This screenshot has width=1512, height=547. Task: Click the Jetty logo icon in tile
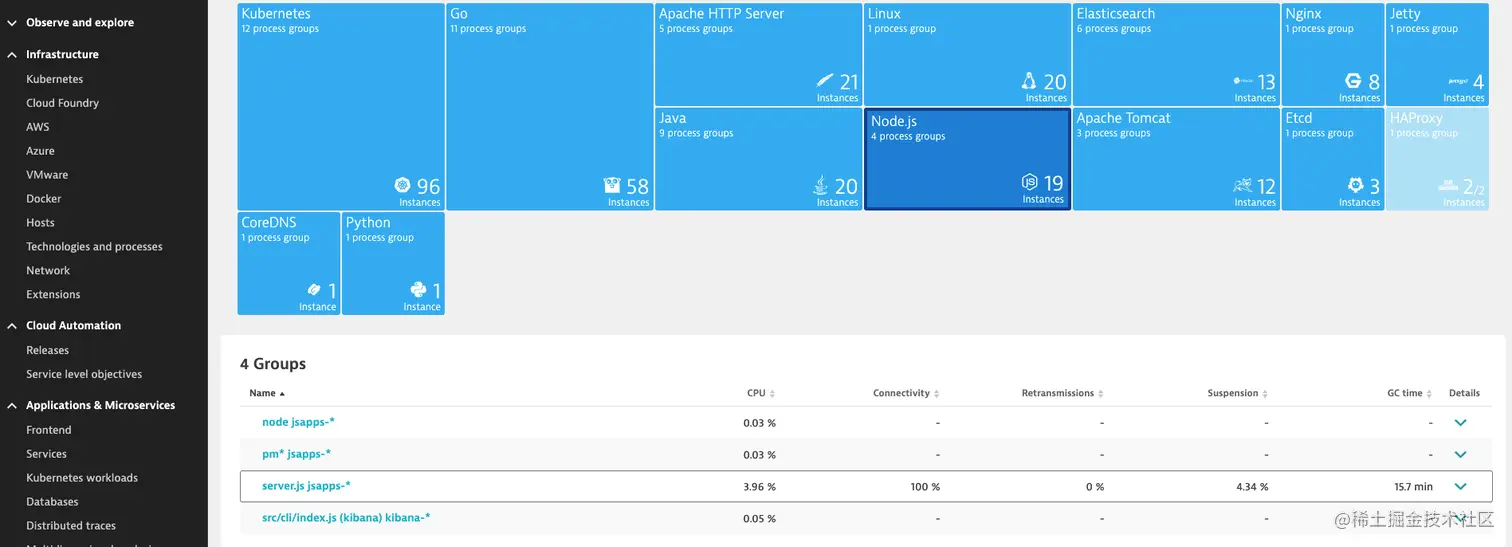(1458, 82)
